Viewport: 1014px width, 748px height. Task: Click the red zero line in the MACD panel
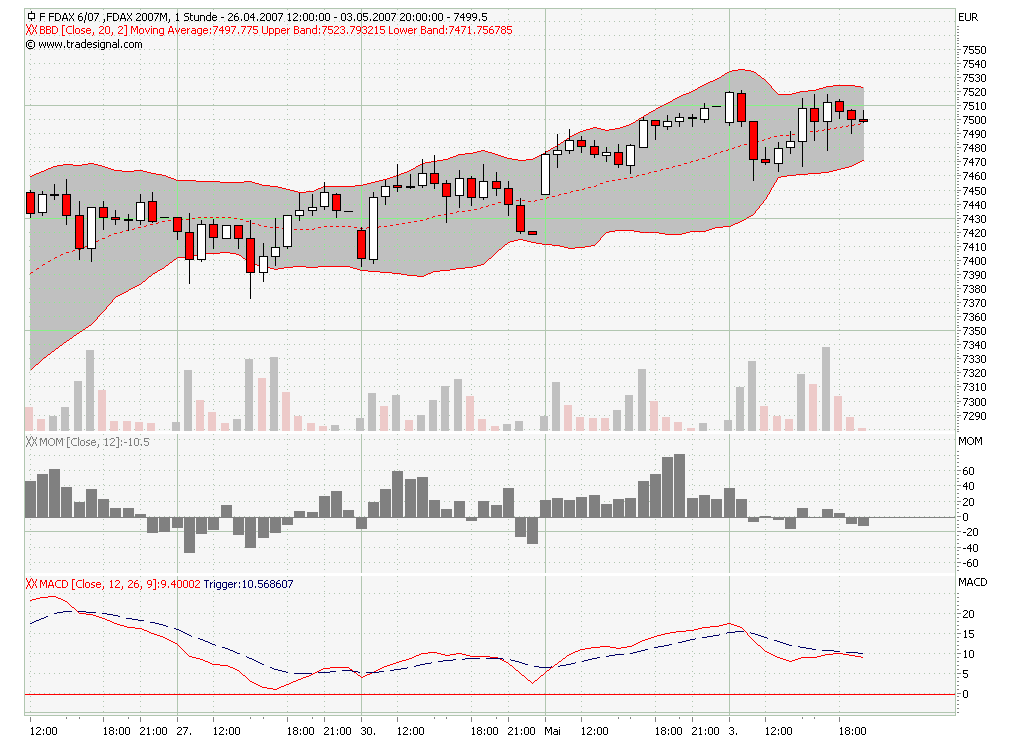click(490, 694)
